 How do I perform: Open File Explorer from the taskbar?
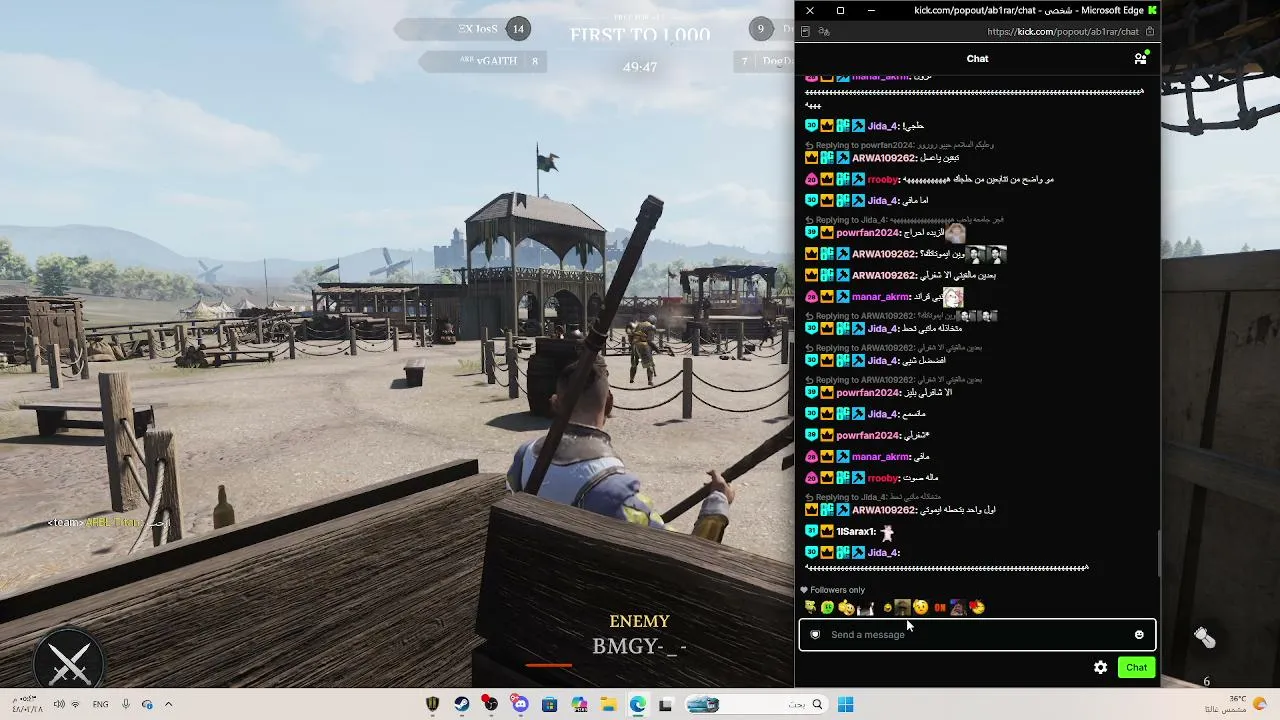coord(608,705)
